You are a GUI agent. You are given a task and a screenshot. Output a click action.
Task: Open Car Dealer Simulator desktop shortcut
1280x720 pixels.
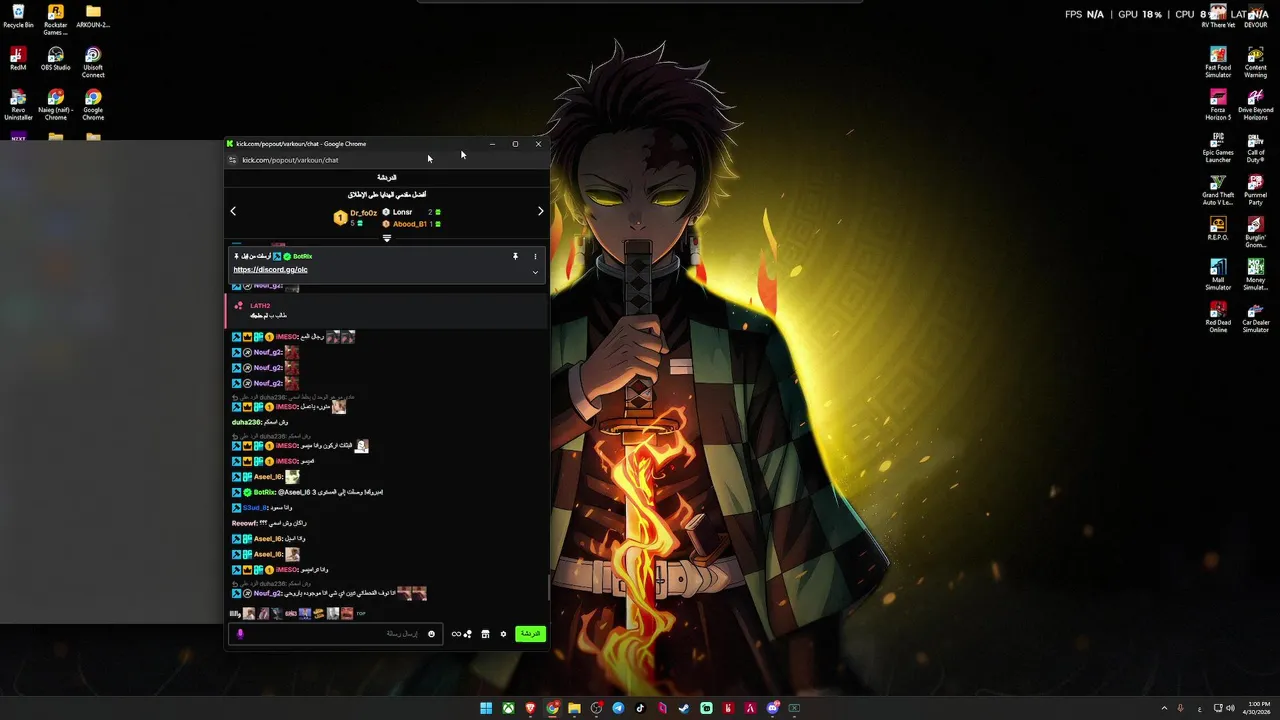pyautogui.click(x=1255, y=318)
